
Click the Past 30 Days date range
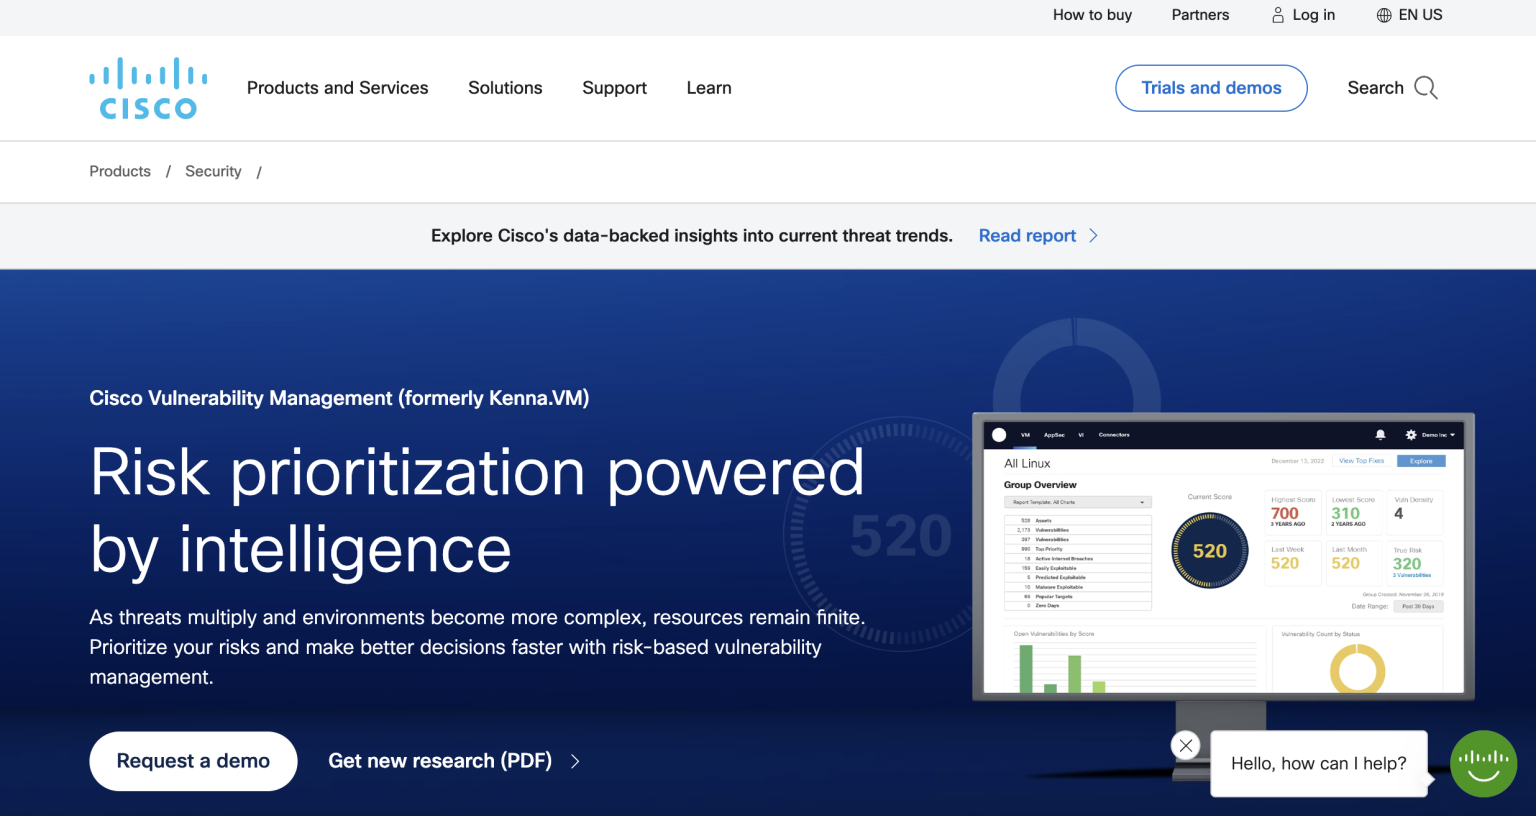click(1418, 605)
